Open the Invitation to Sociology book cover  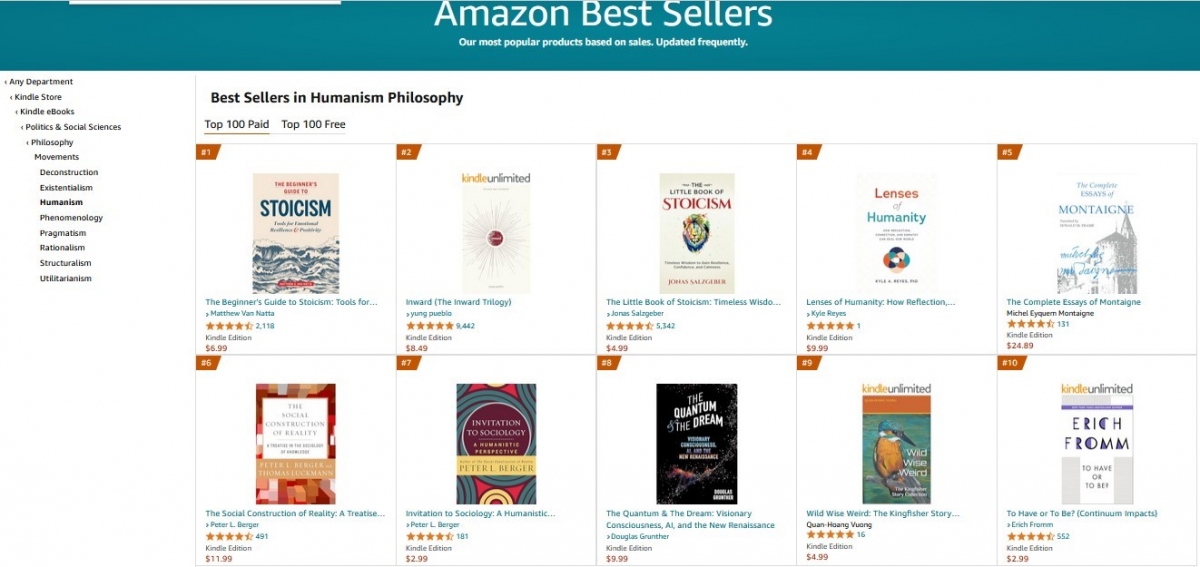(496, 443)
